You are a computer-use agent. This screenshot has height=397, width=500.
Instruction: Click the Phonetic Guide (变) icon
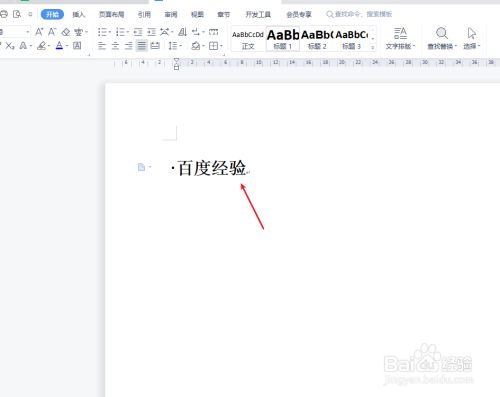click(x=79, y=32)
